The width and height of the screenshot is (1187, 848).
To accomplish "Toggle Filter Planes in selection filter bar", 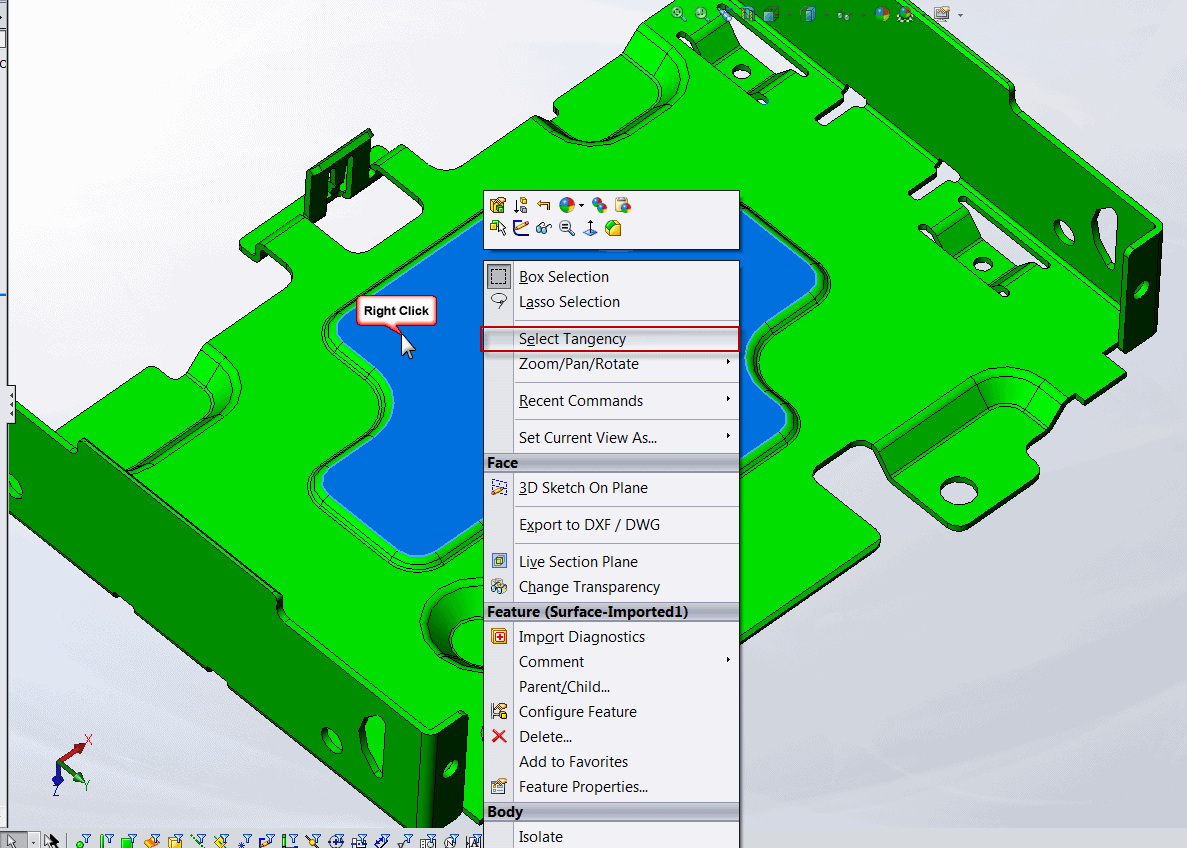I will coord(221,840).
